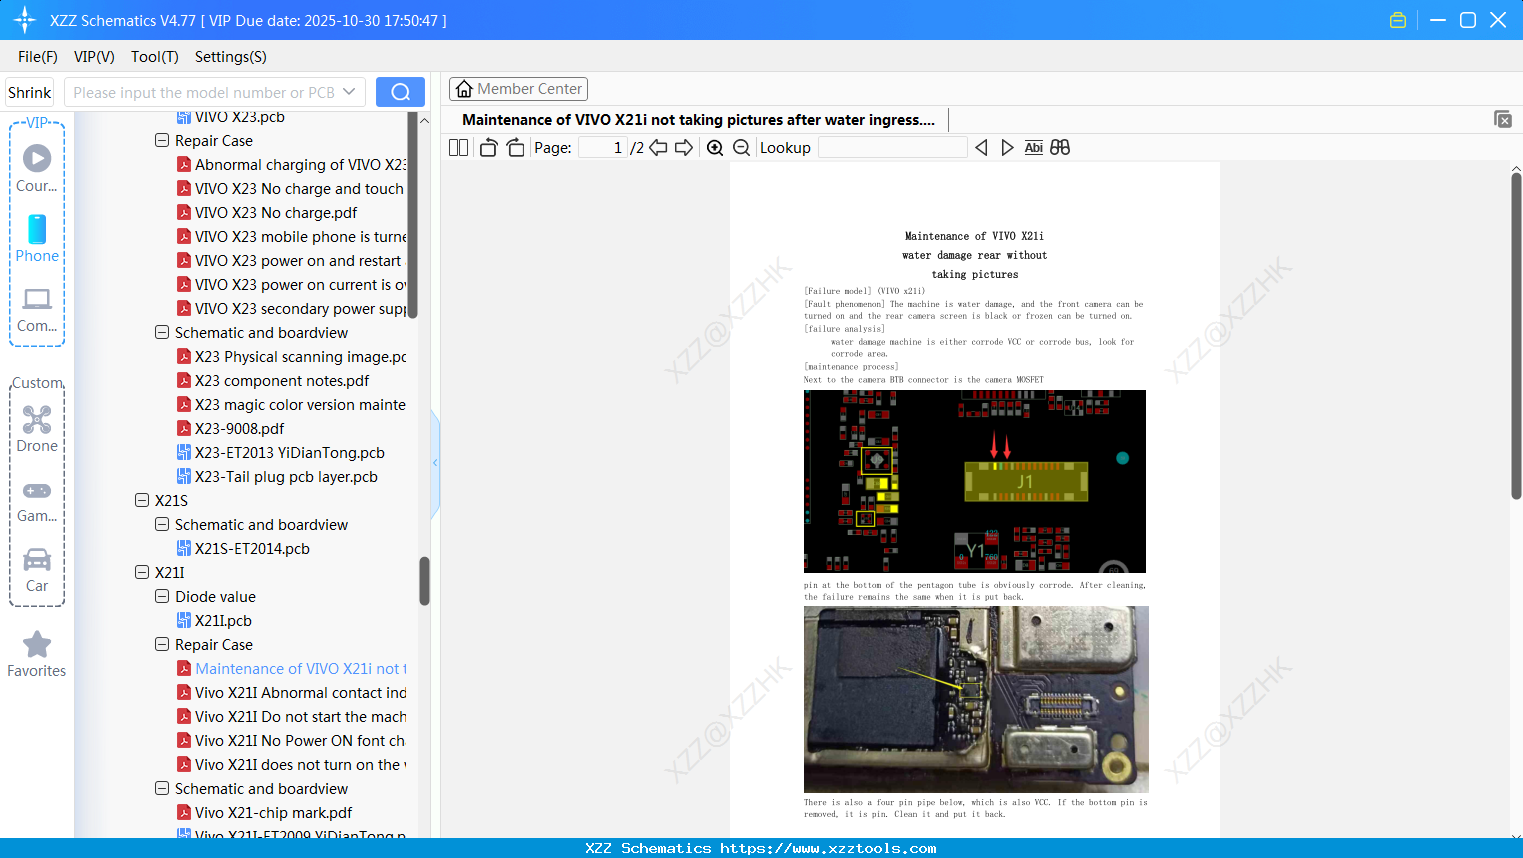Click the binoculars search icon

[1060, 148]
